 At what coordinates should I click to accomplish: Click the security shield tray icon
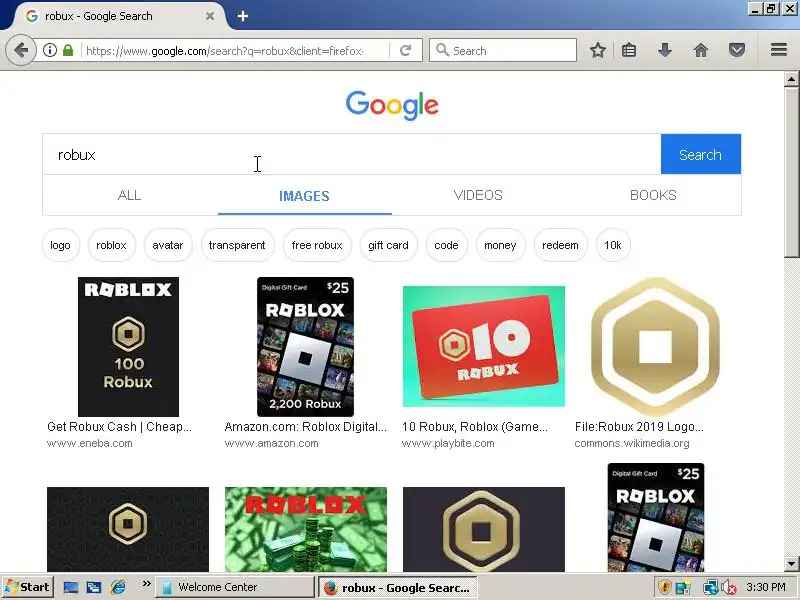coord(664,588)
